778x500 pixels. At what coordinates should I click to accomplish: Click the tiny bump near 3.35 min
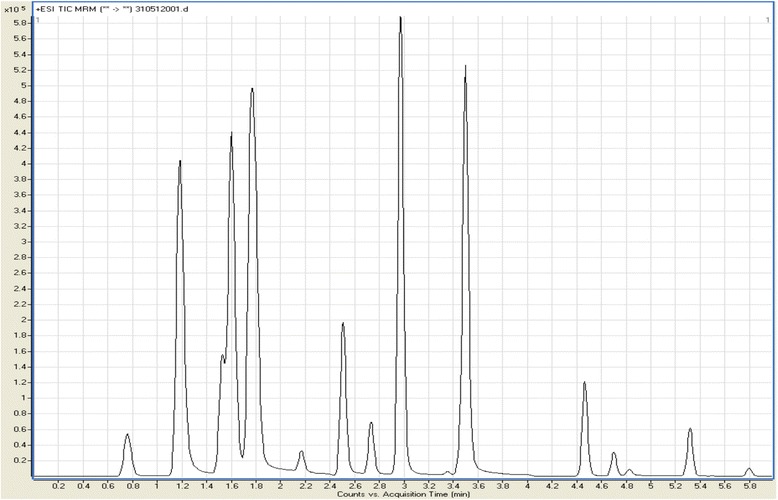(x=448, y=472)
